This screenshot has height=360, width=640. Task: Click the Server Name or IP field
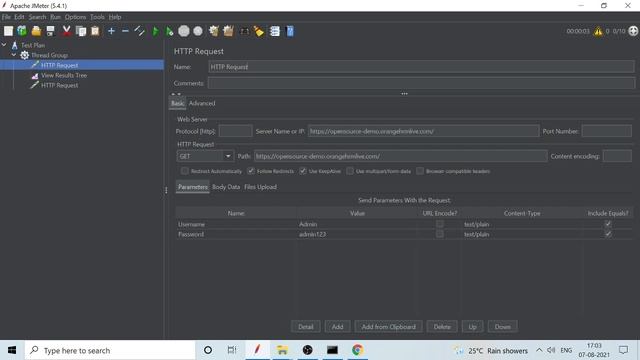click(423, 131)
